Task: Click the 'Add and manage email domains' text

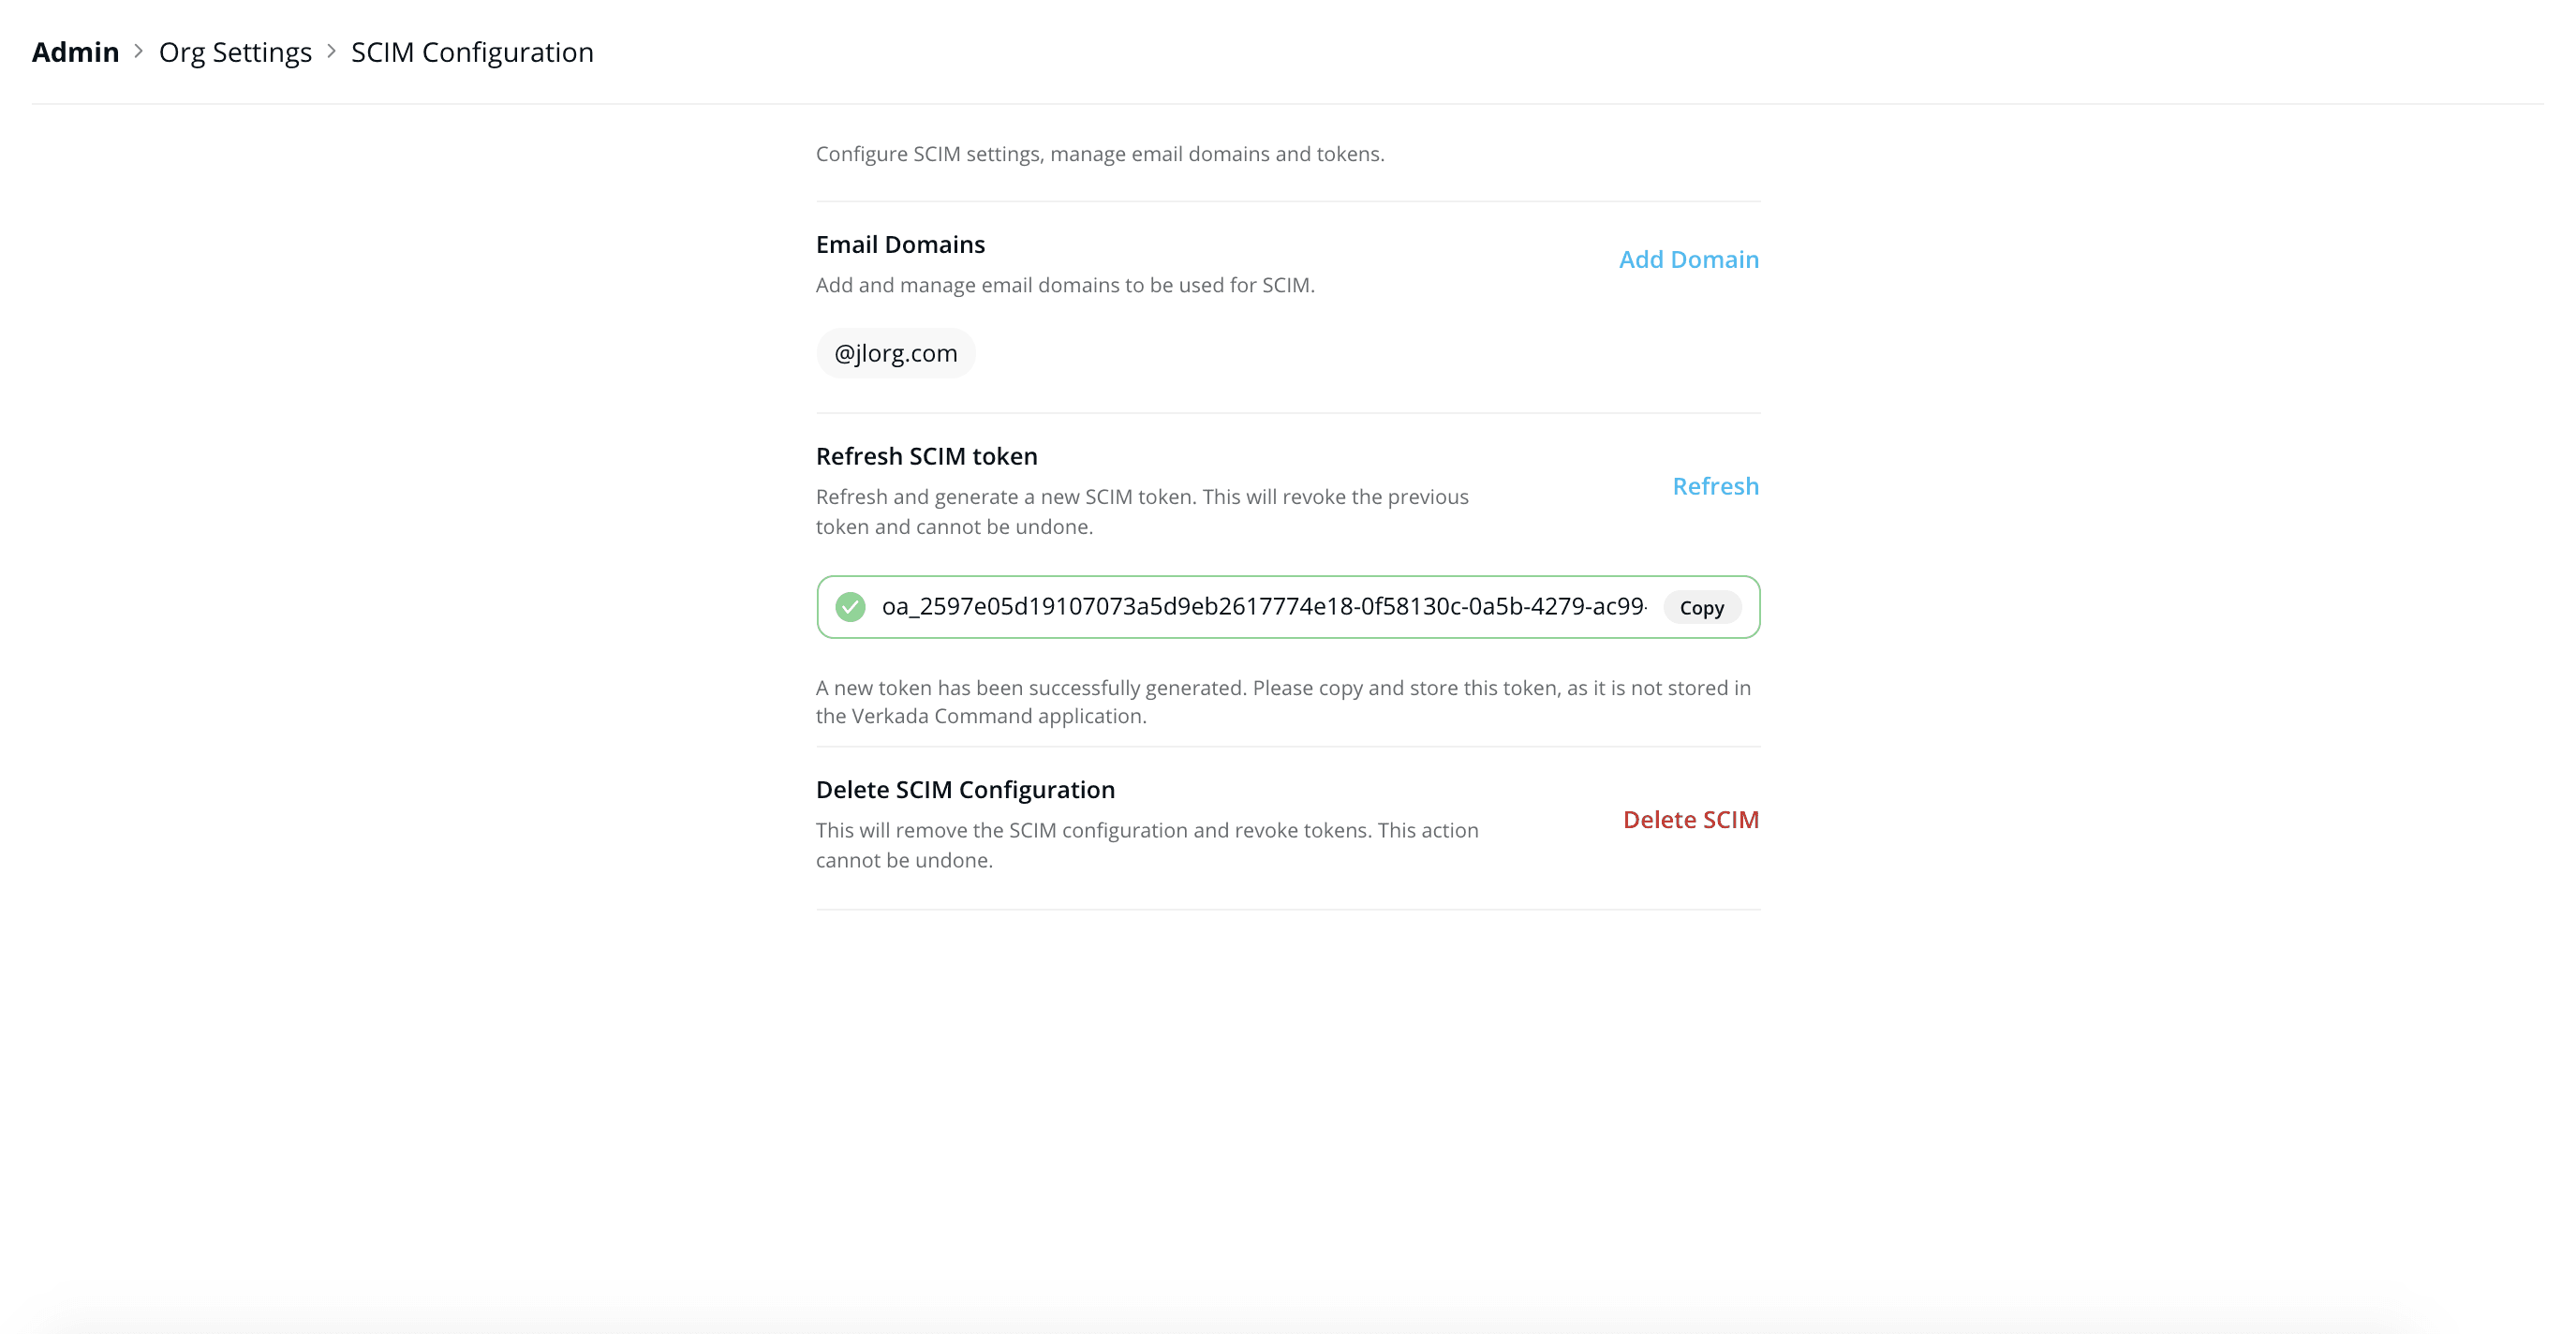Action: (x=1065, y=285)
